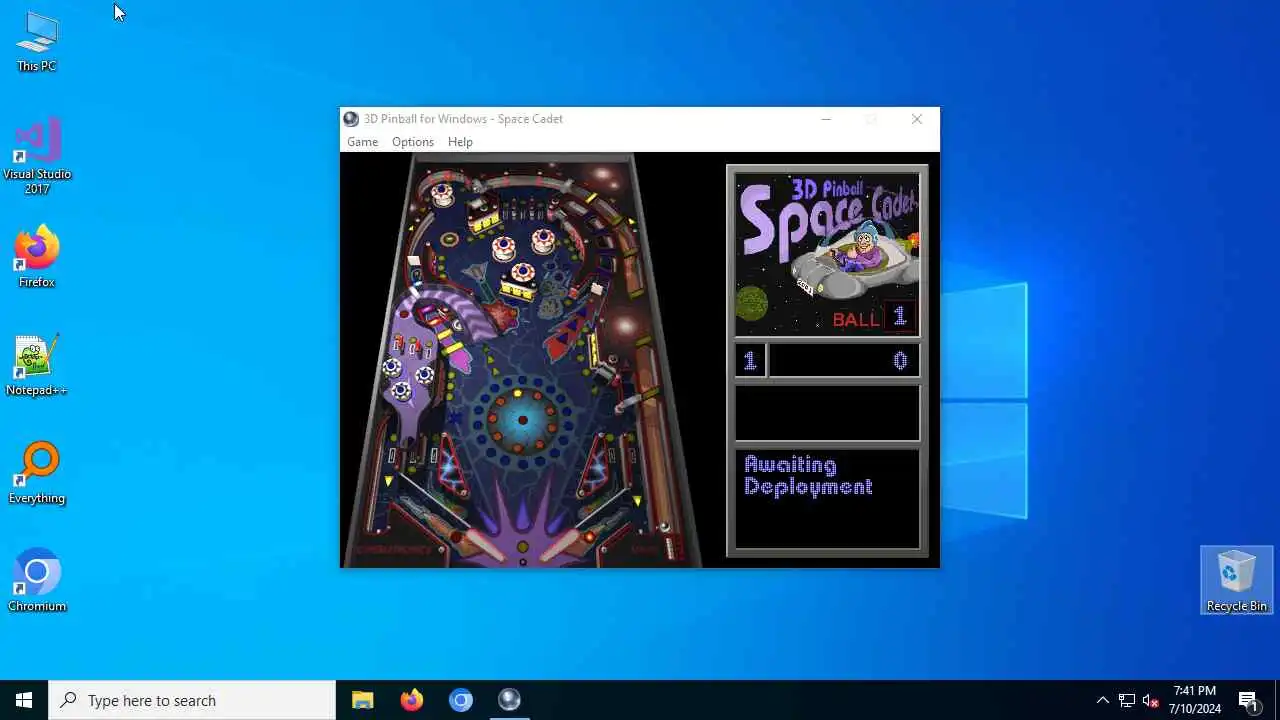Open Chromium from the taskbar

(x=461, y=700)
